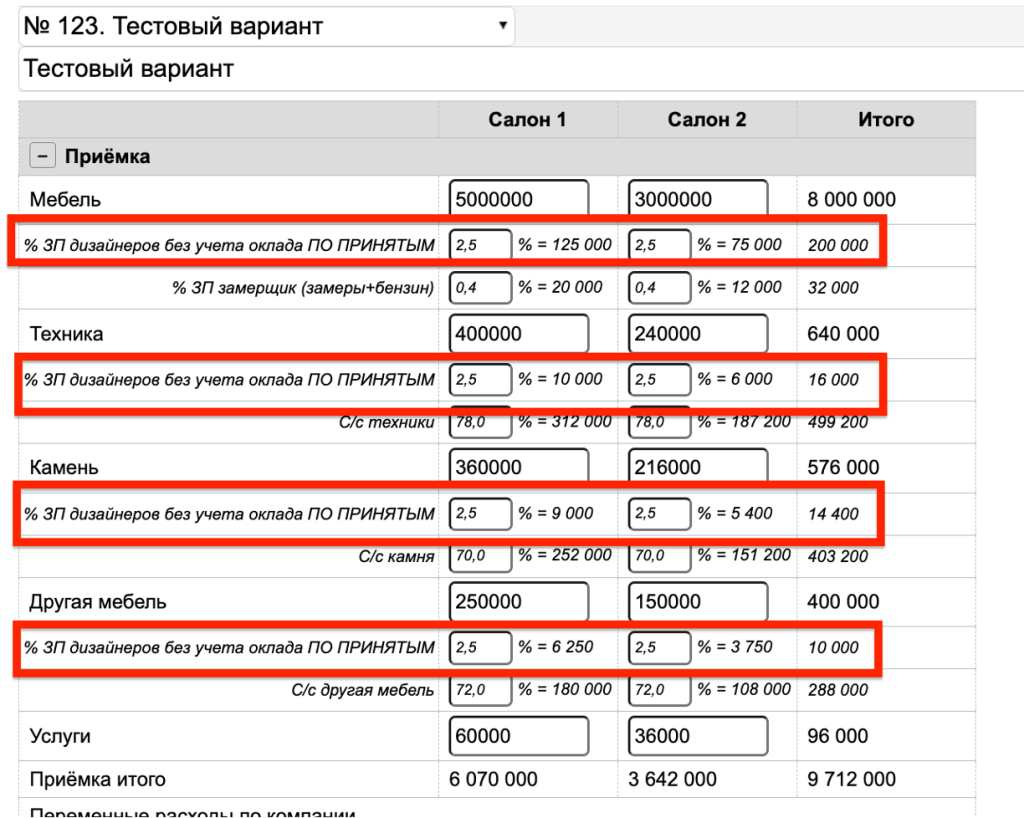1024x818 pixels.
Task: Click the Салон 1 column header
Action: point(527,120)
